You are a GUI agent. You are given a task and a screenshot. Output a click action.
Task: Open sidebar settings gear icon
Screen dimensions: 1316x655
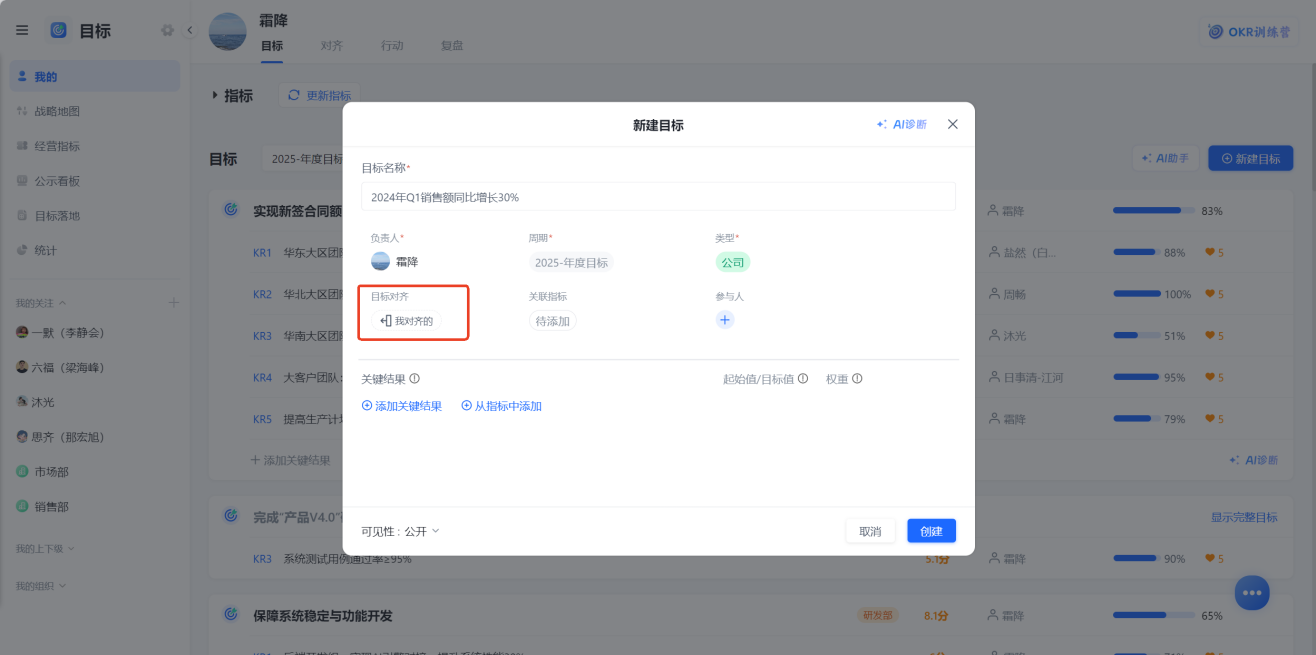[167, 31]
